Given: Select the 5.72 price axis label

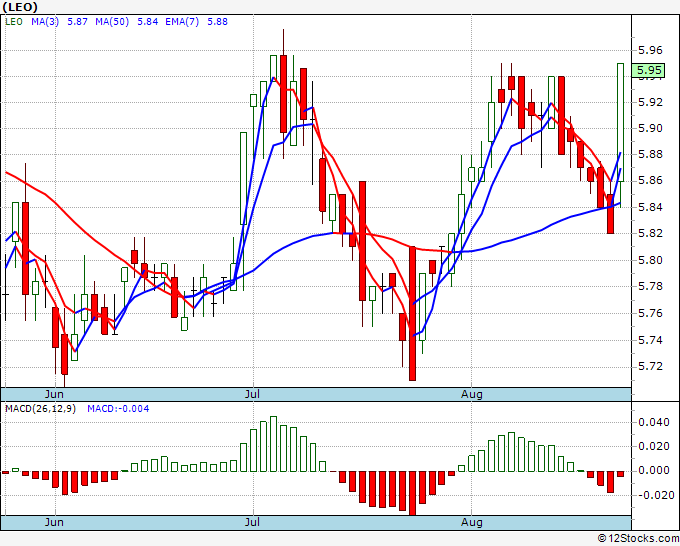Looking at the screenshot, I should [x=651, y=366].
